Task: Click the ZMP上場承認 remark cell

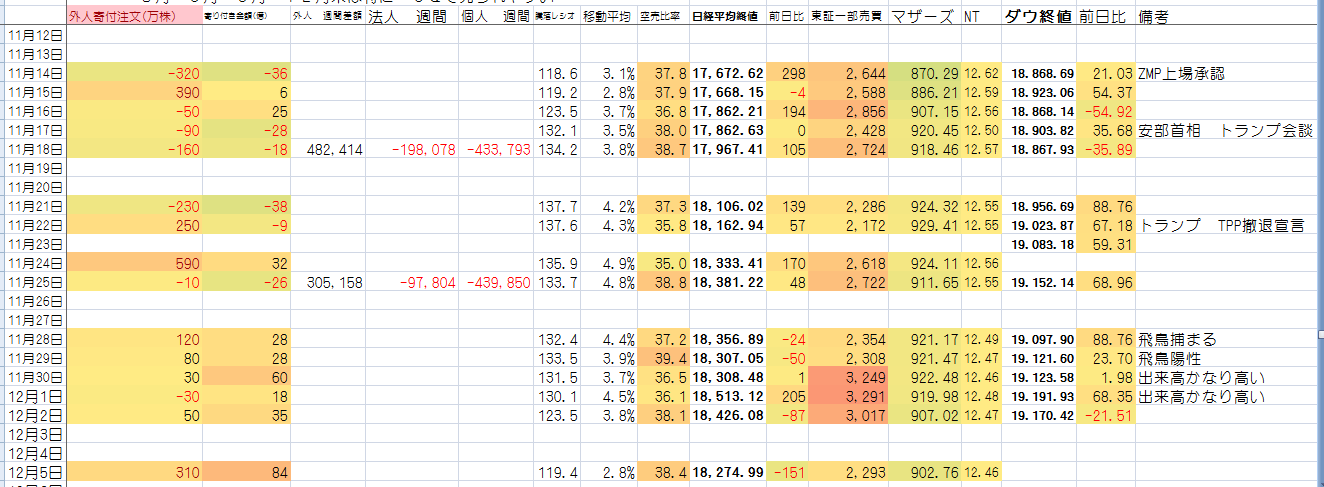Action: coord(1181,73)
